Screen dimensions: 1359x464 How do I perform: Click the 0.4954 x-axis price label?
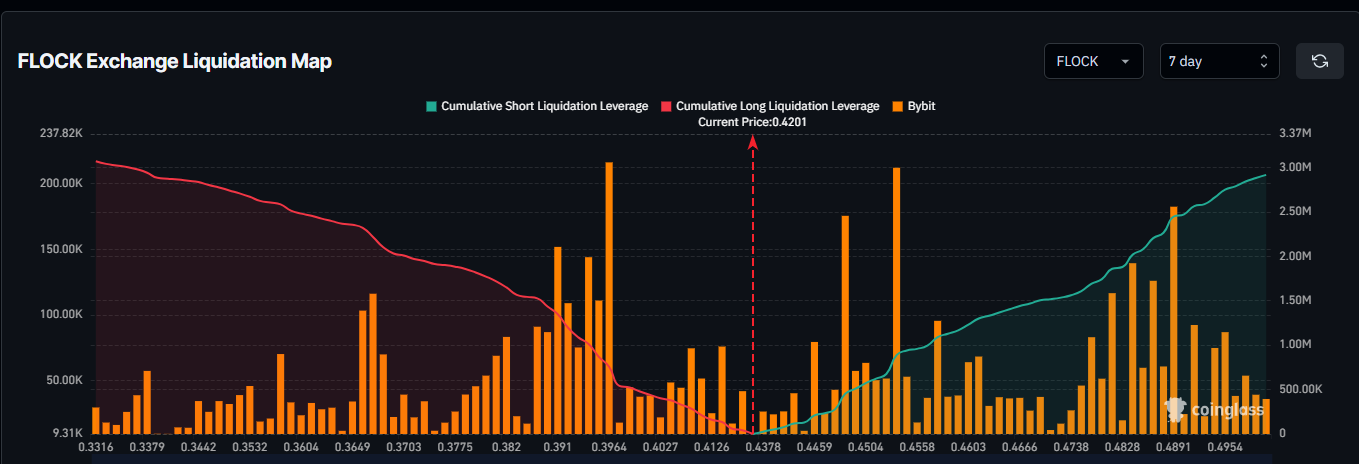pyautogui.click(x=1229, y=446)
